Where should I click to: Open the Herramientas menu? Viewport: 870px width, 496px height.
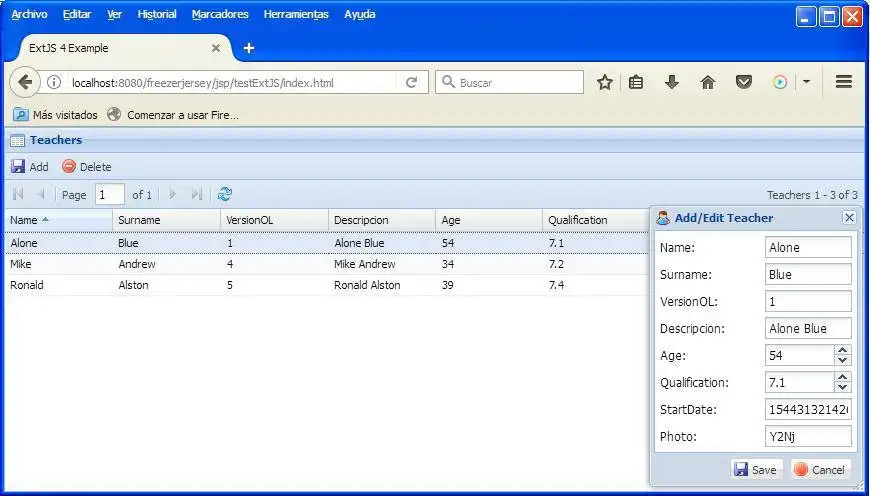coord(296,14)
